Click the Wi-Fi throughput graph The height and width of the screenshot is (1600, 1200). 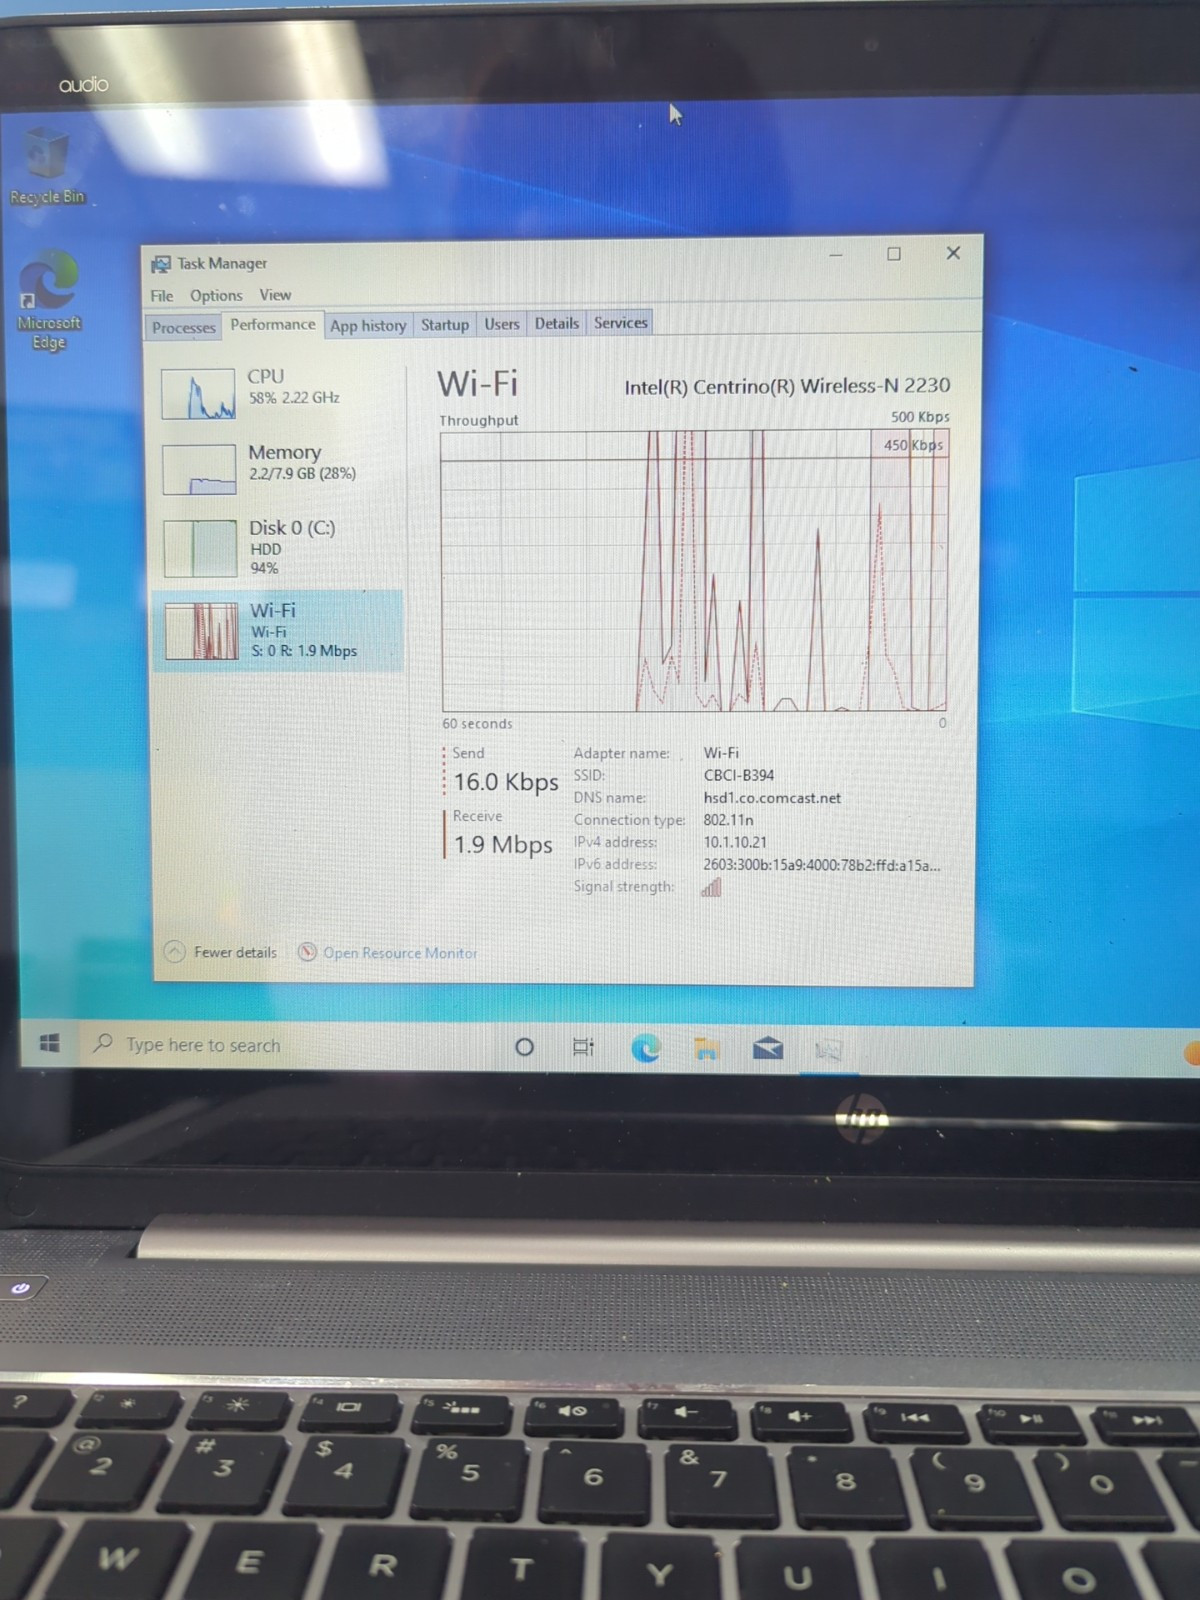click(694, 571)
